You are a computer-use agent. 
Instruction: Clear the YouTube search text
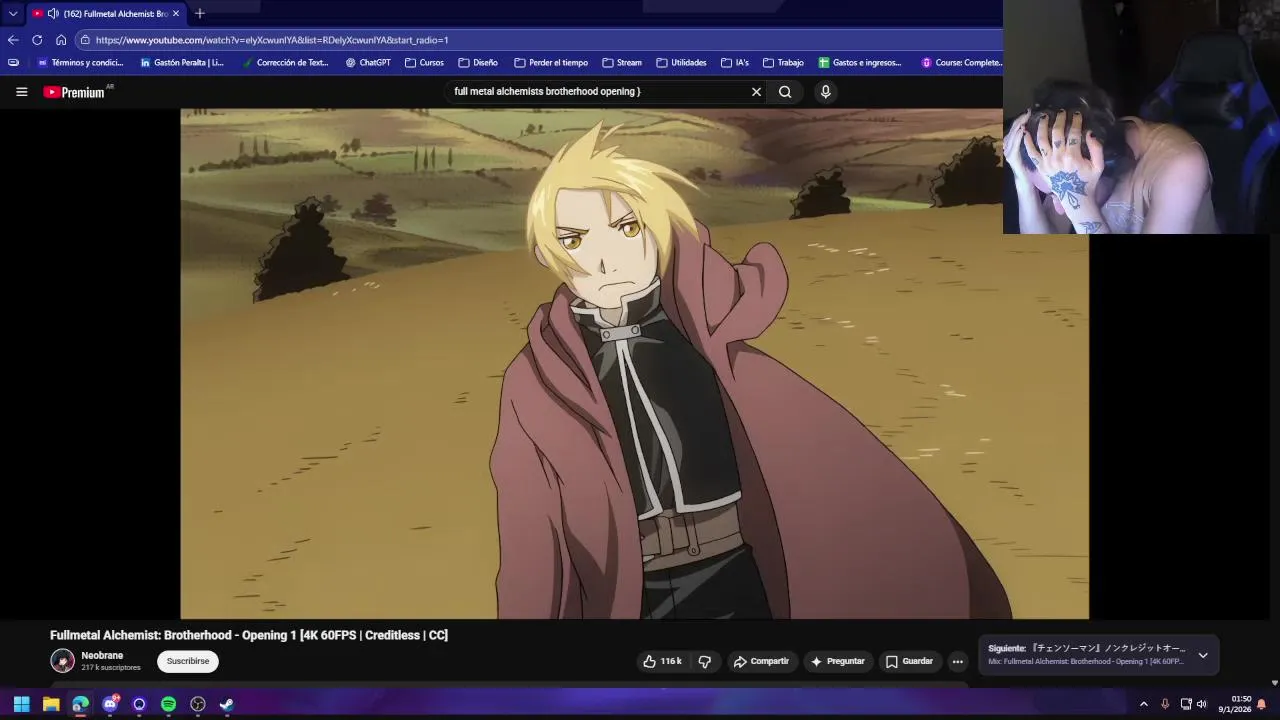756,92
